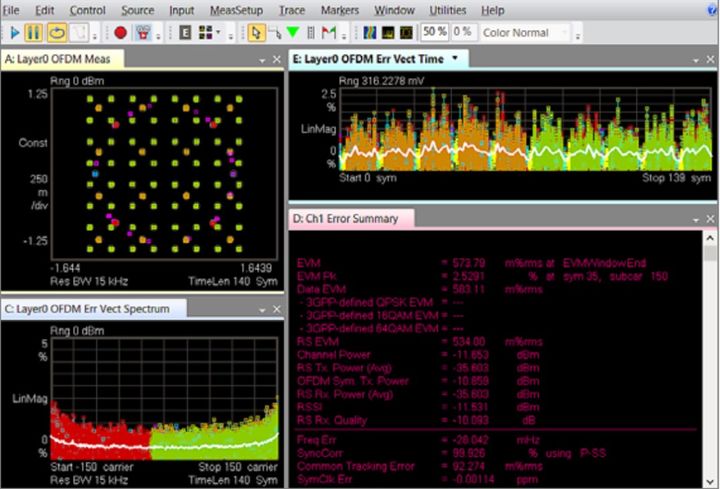Select the arrow pointer tool

[256, 32]
